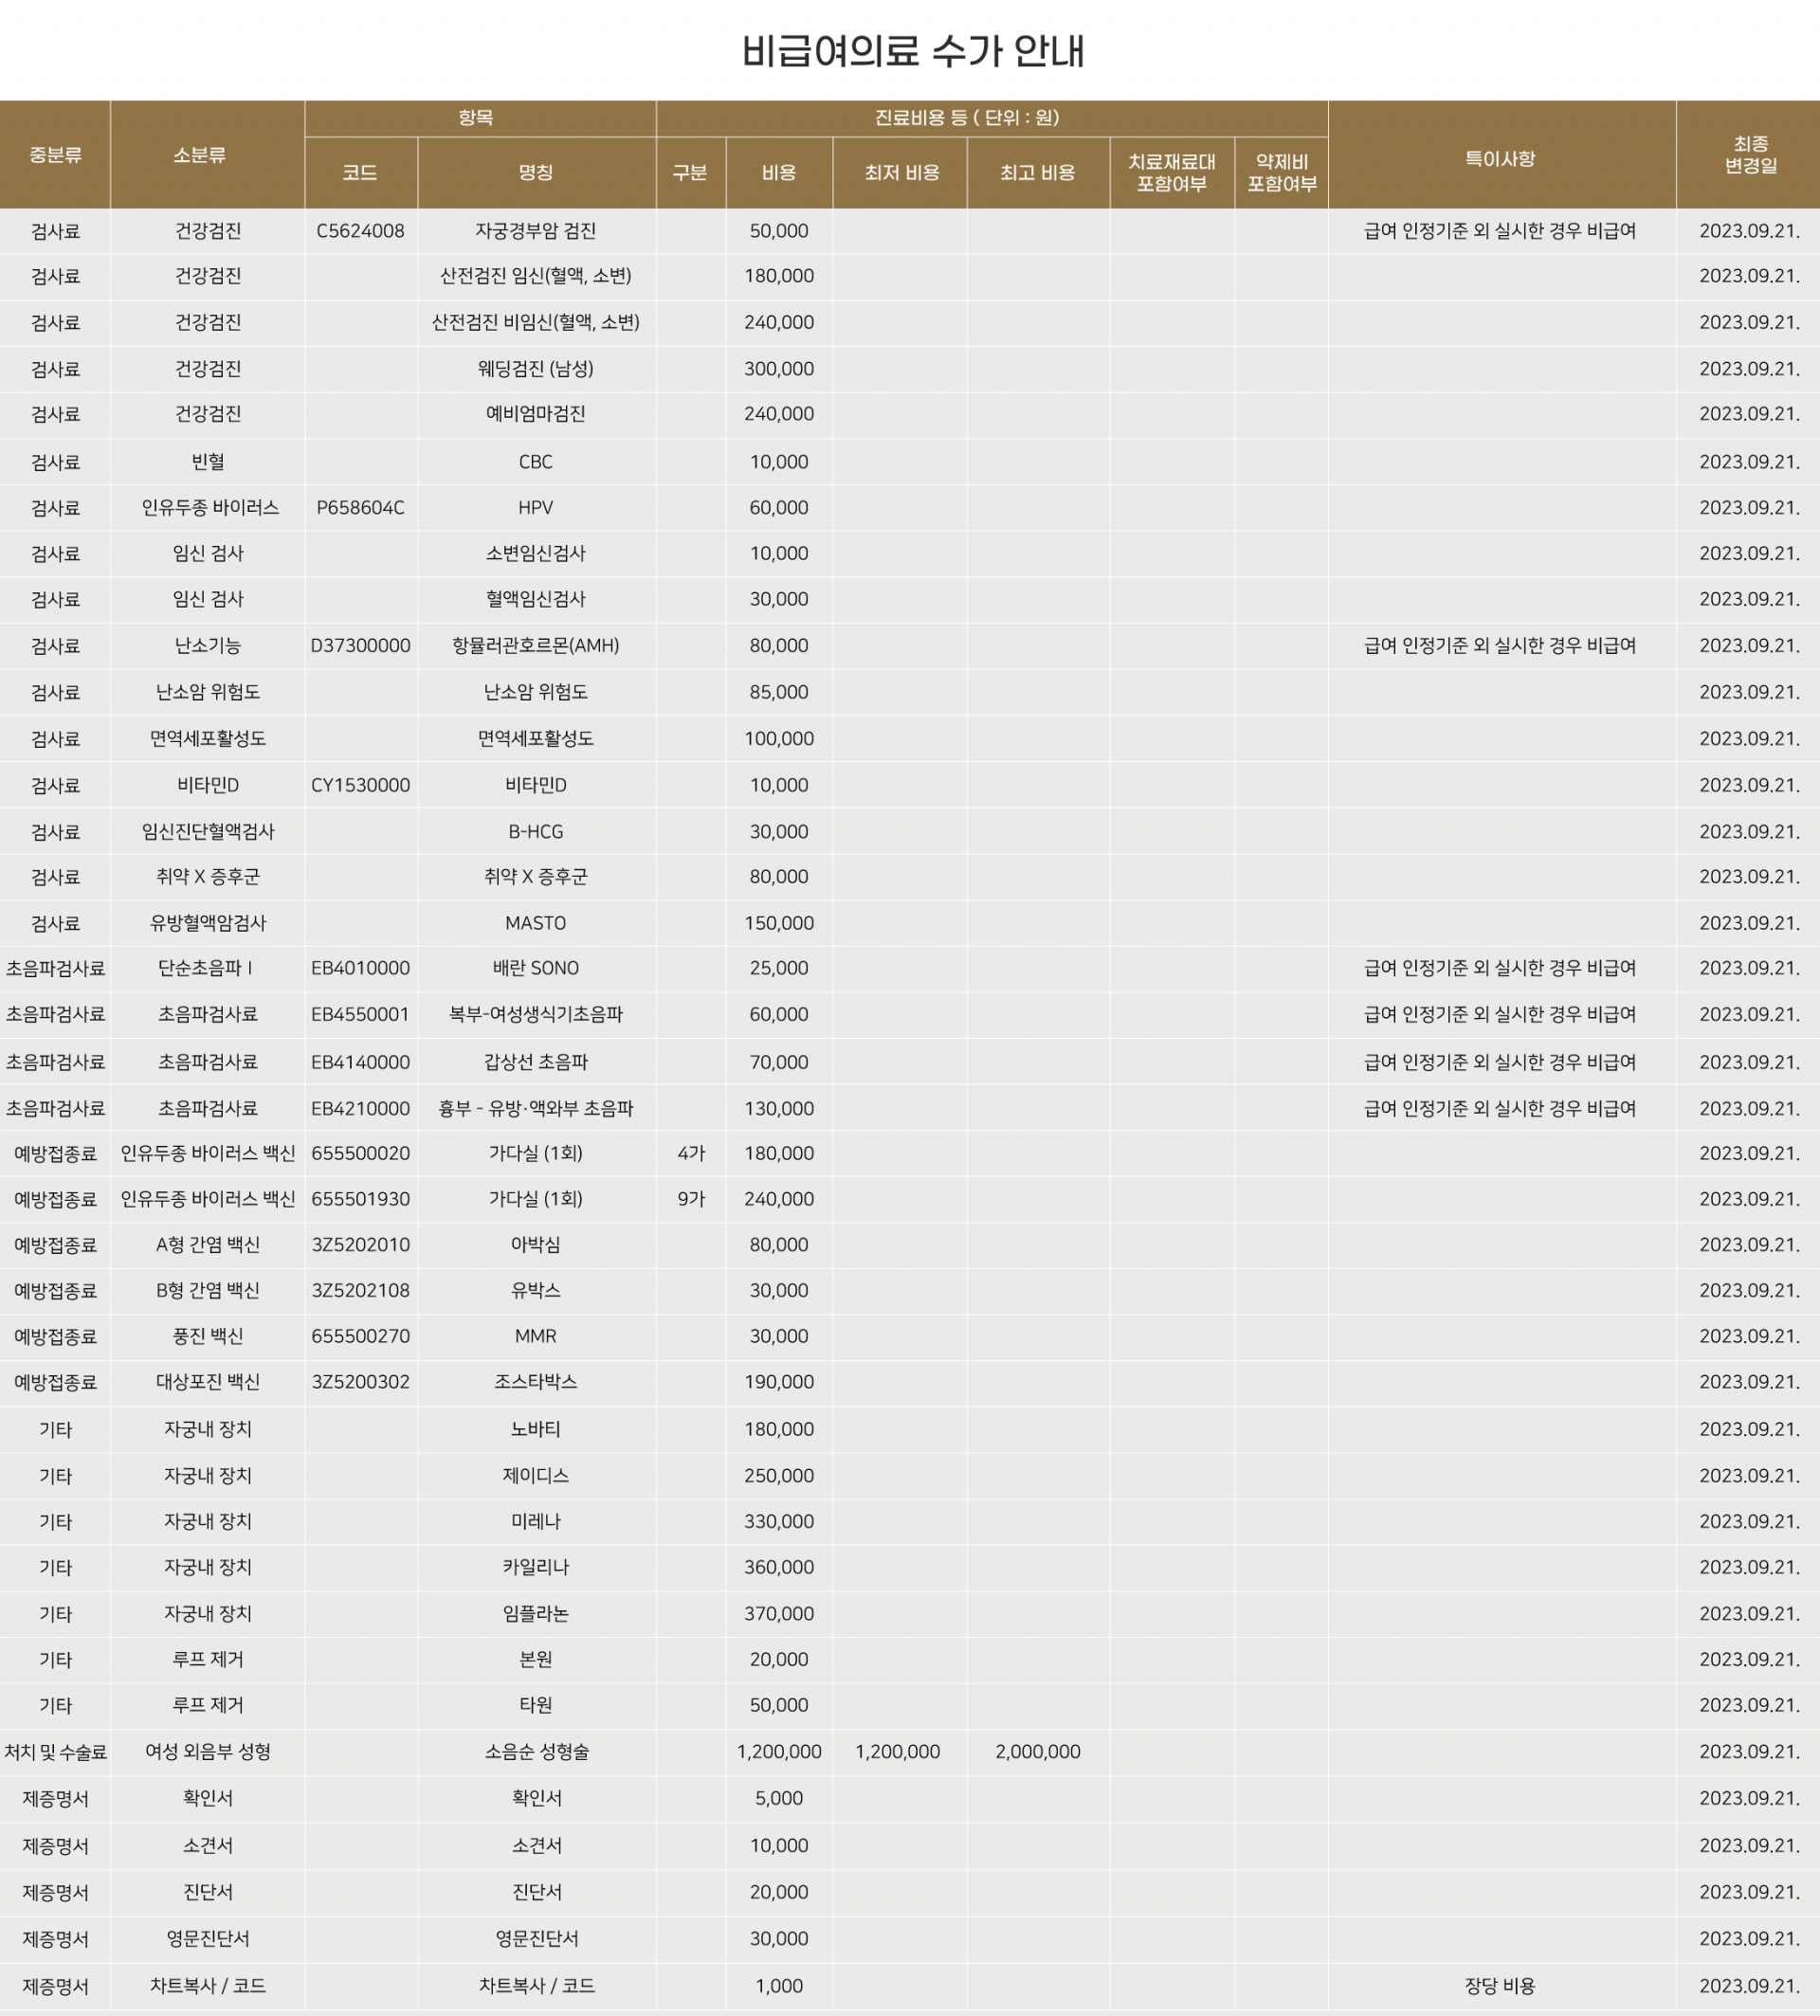Click the 85,000 cost of 난소암 위험도
This screenshot has width=1820, height=2016.
pos(779,692)
